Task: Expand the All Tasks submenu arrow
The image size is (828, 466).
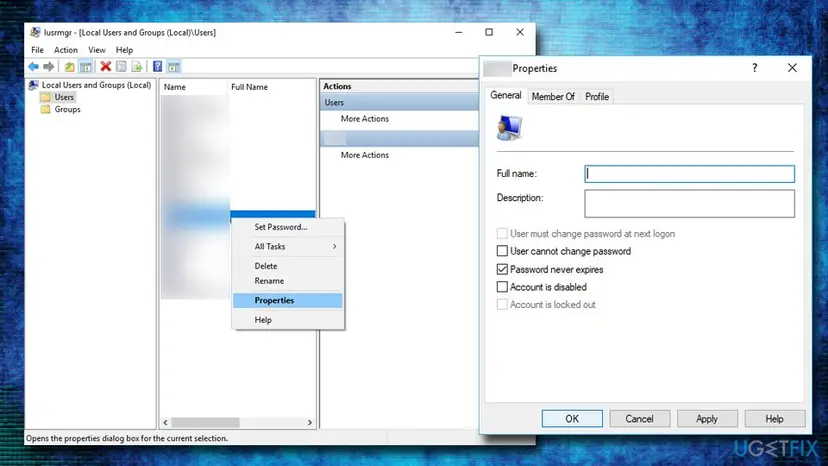Action: (334, 247)
